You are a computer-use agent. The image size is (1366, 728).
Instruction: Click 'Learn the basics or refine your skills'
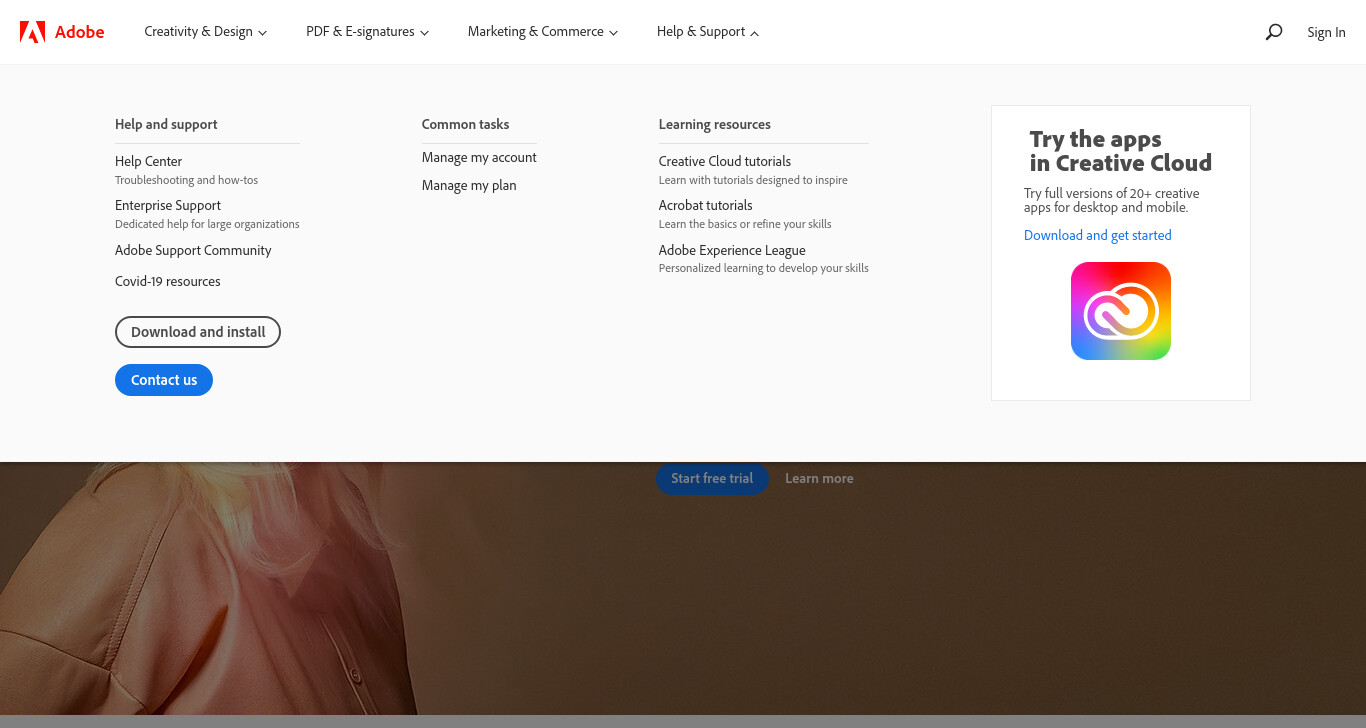pyautogui.click(x=745, y=224)
